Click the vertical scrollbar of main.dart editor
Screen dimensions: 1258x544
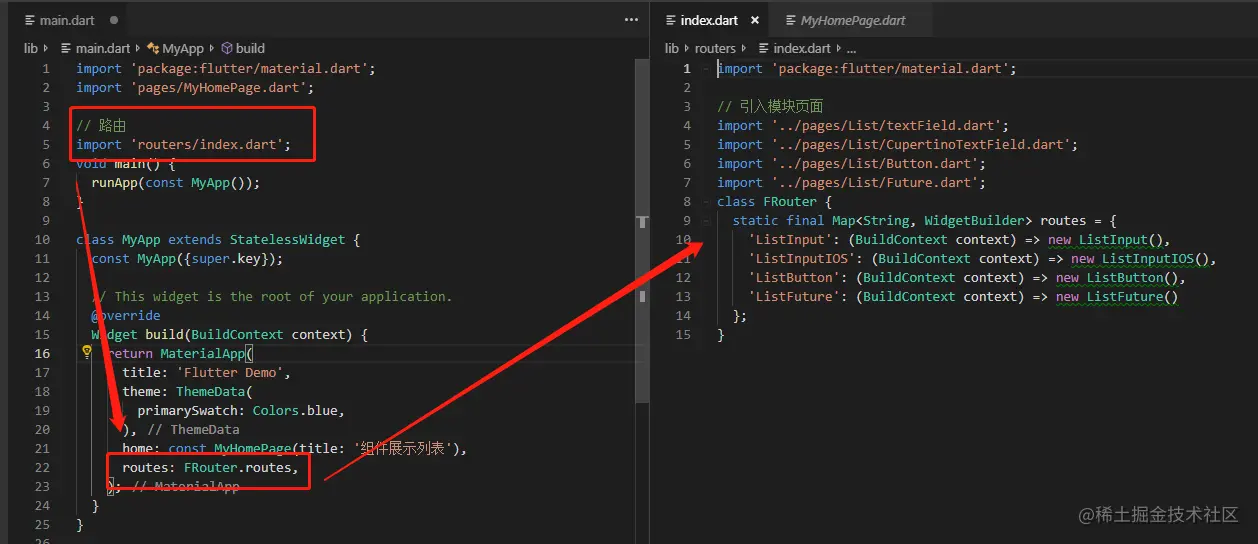coord(641,230)
